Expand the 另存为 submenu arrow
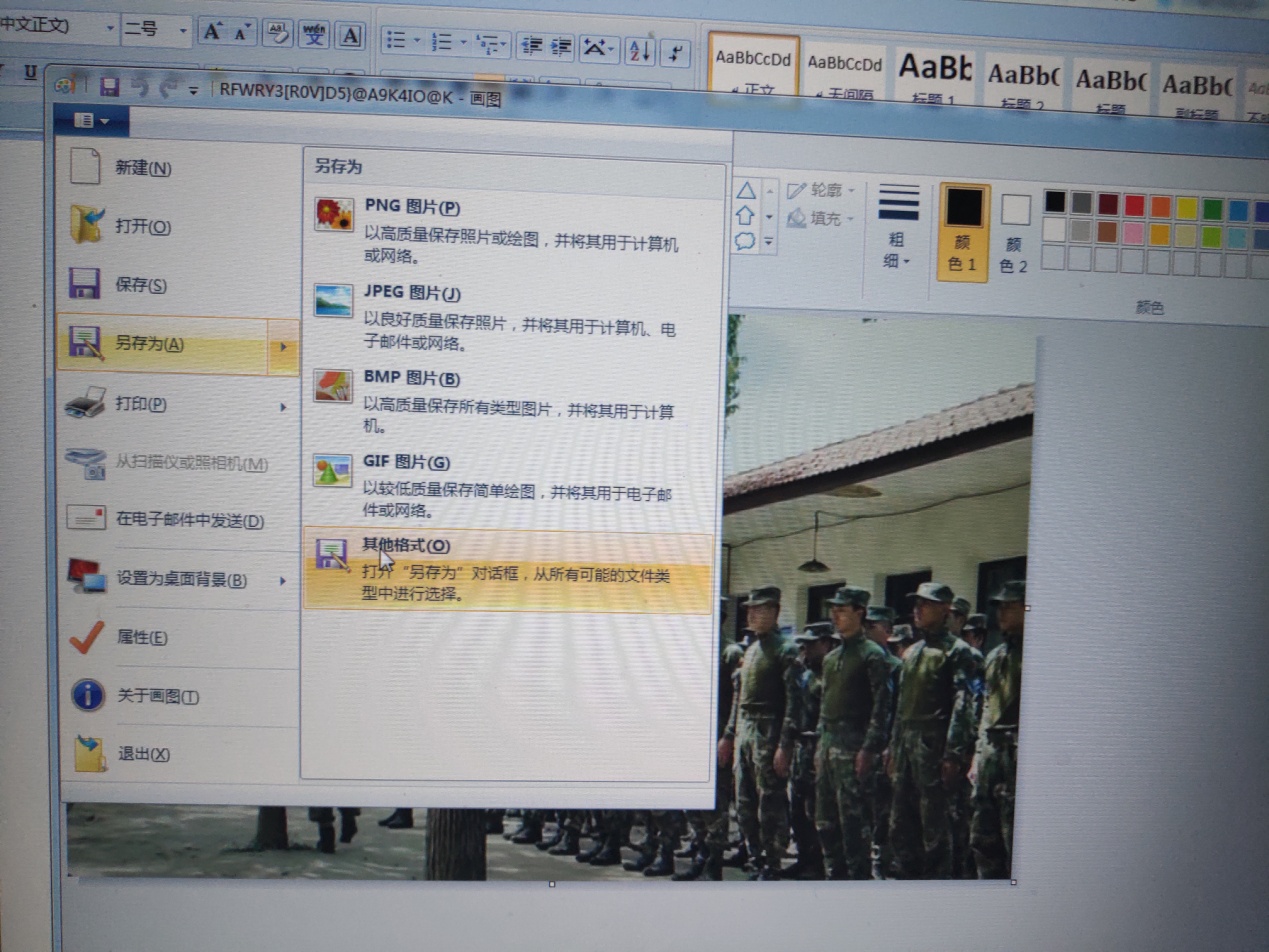Viewport: 1269px width, 952px height. pos(284,347)
